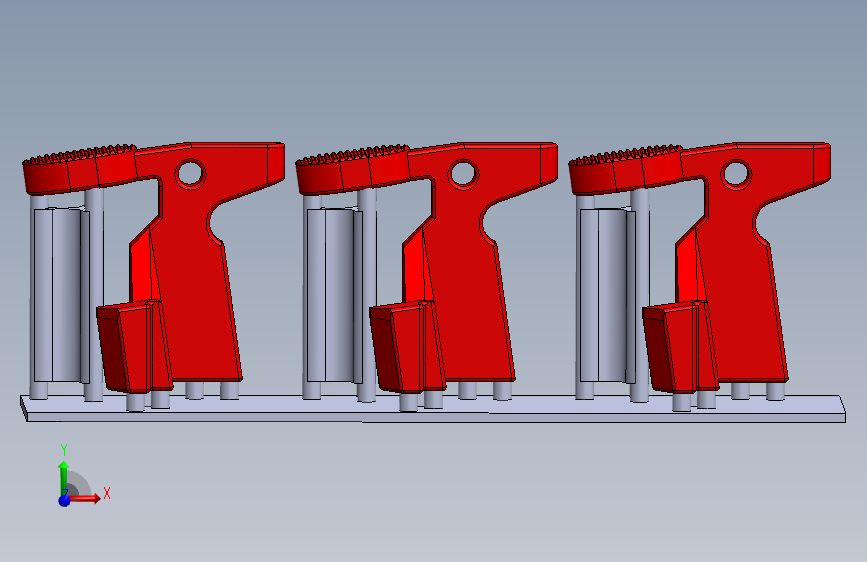Select the serrated top edge of the leftmost red part
This screenshot has height=562, width=867.
[80, 154]
